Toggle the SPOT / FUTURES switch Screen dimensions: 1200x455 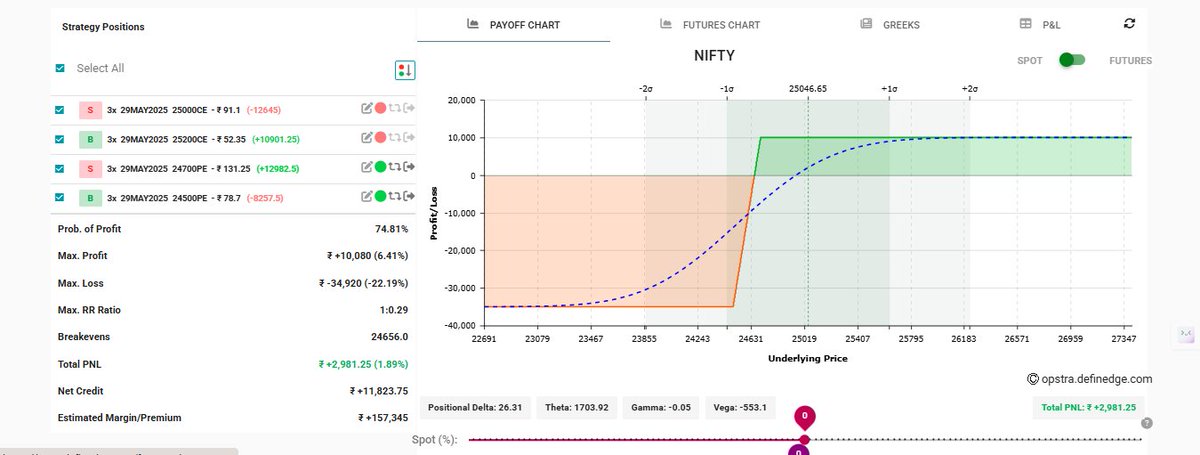click(x=1072, y=60)
